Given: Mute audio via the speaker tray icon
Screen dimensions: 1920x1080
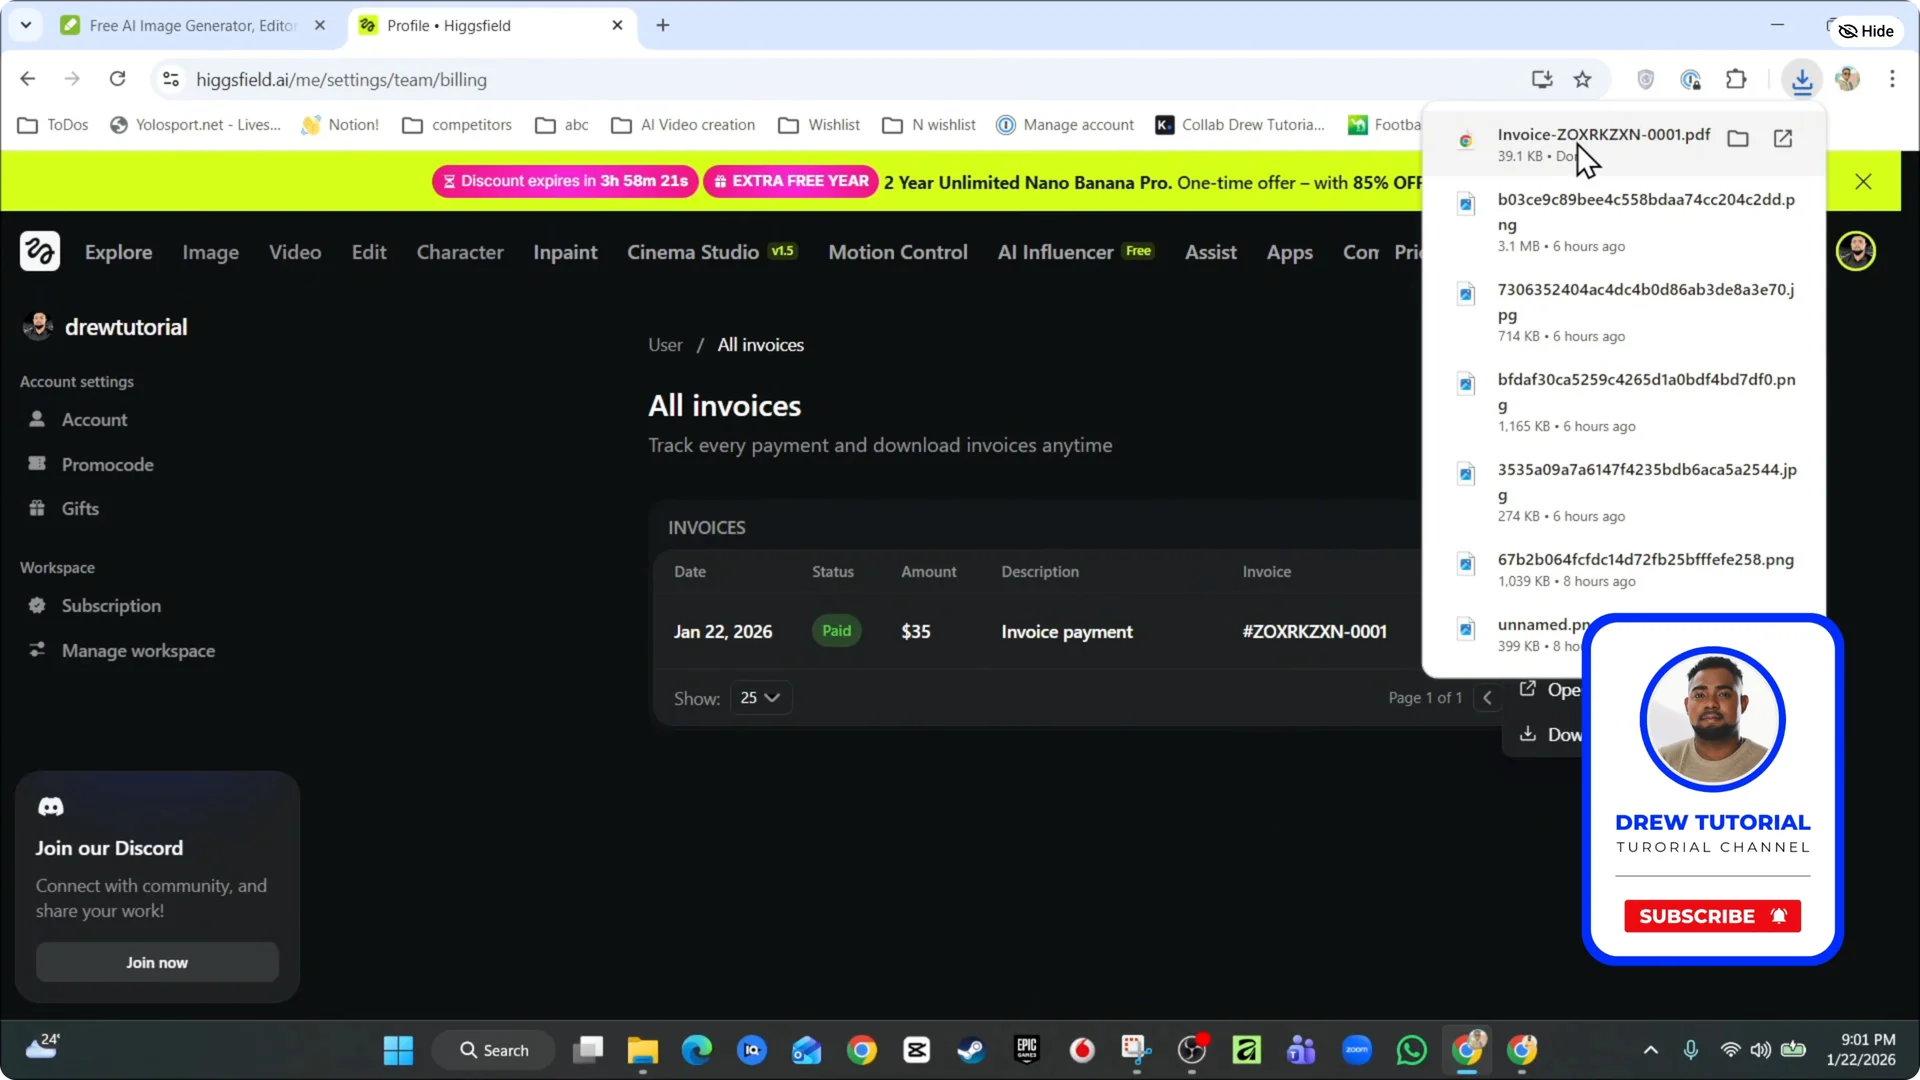Looking at the screenshot, I should [x=1760, y=1050].
